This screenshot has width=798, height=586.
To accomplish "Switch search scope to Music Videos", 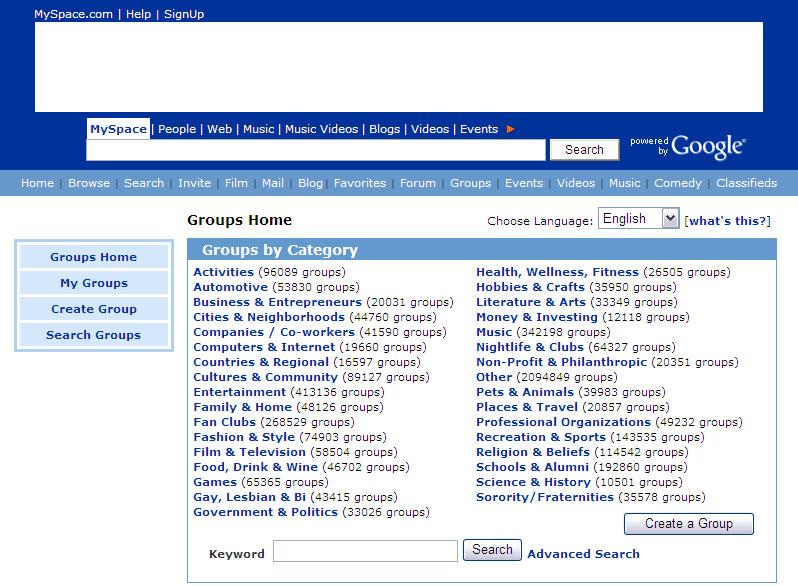I will [321, 129].
